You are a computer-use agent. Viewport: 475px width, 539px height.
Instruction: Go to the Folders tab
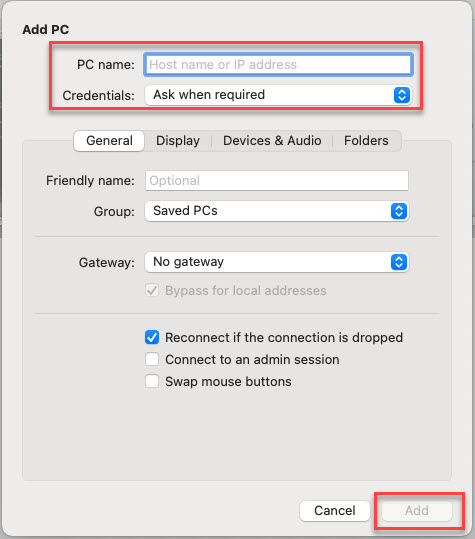click(x=366, y=141)
